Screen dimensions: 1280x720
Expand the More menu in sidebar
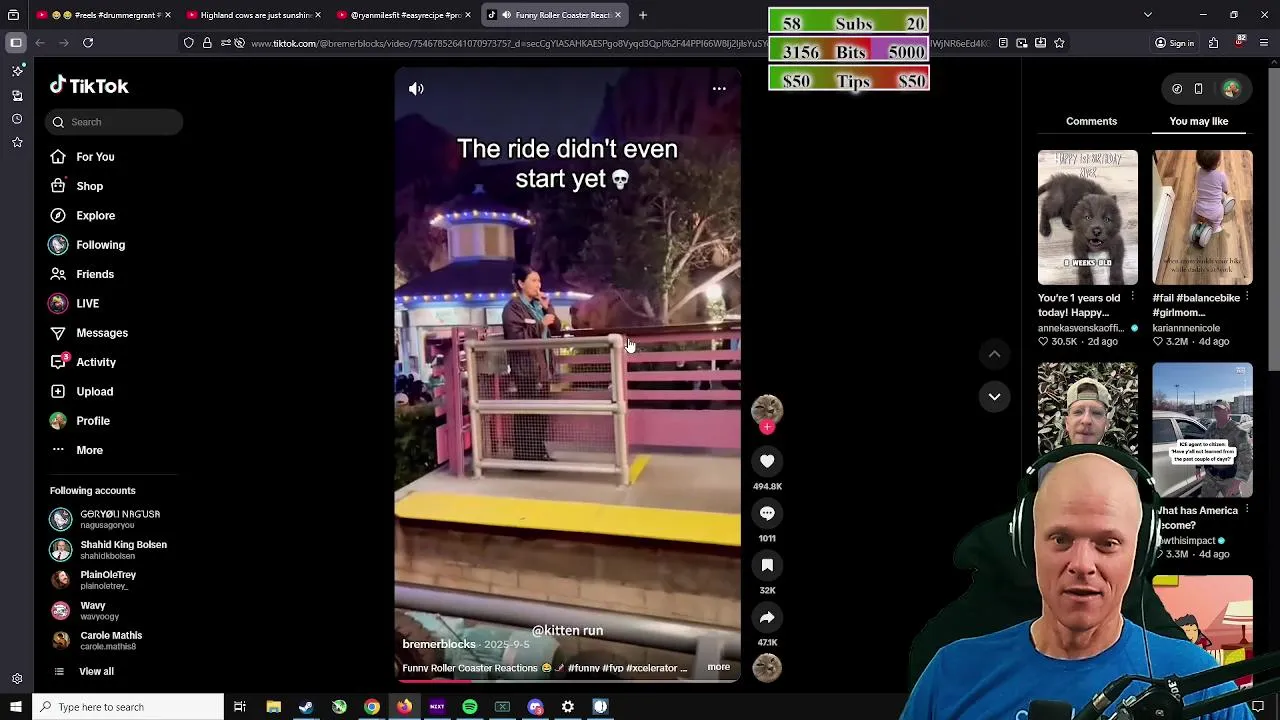click(77, 450)
